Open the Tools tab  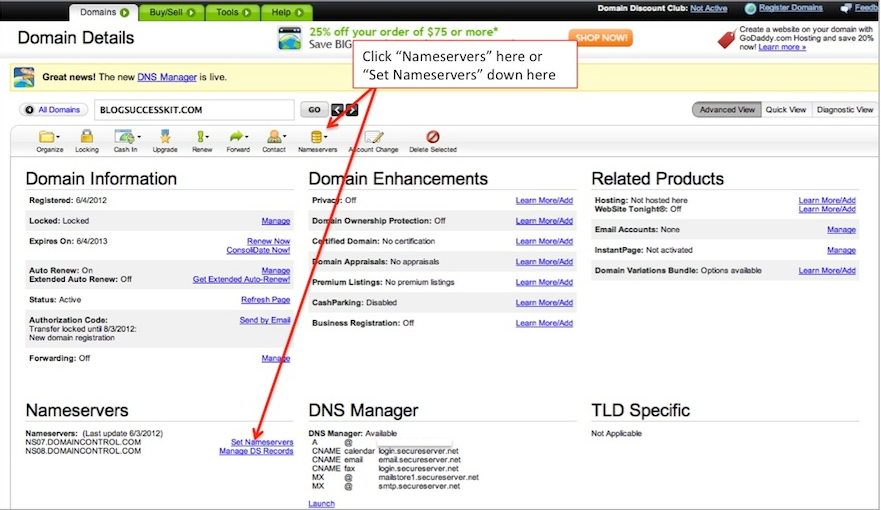[x=233, y=12]
